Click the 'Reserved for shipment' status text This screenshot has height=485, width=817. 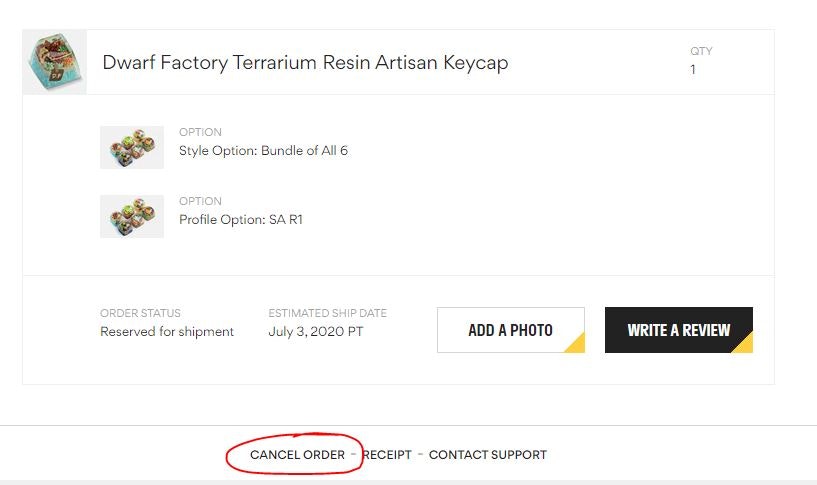tap(167, 332)
